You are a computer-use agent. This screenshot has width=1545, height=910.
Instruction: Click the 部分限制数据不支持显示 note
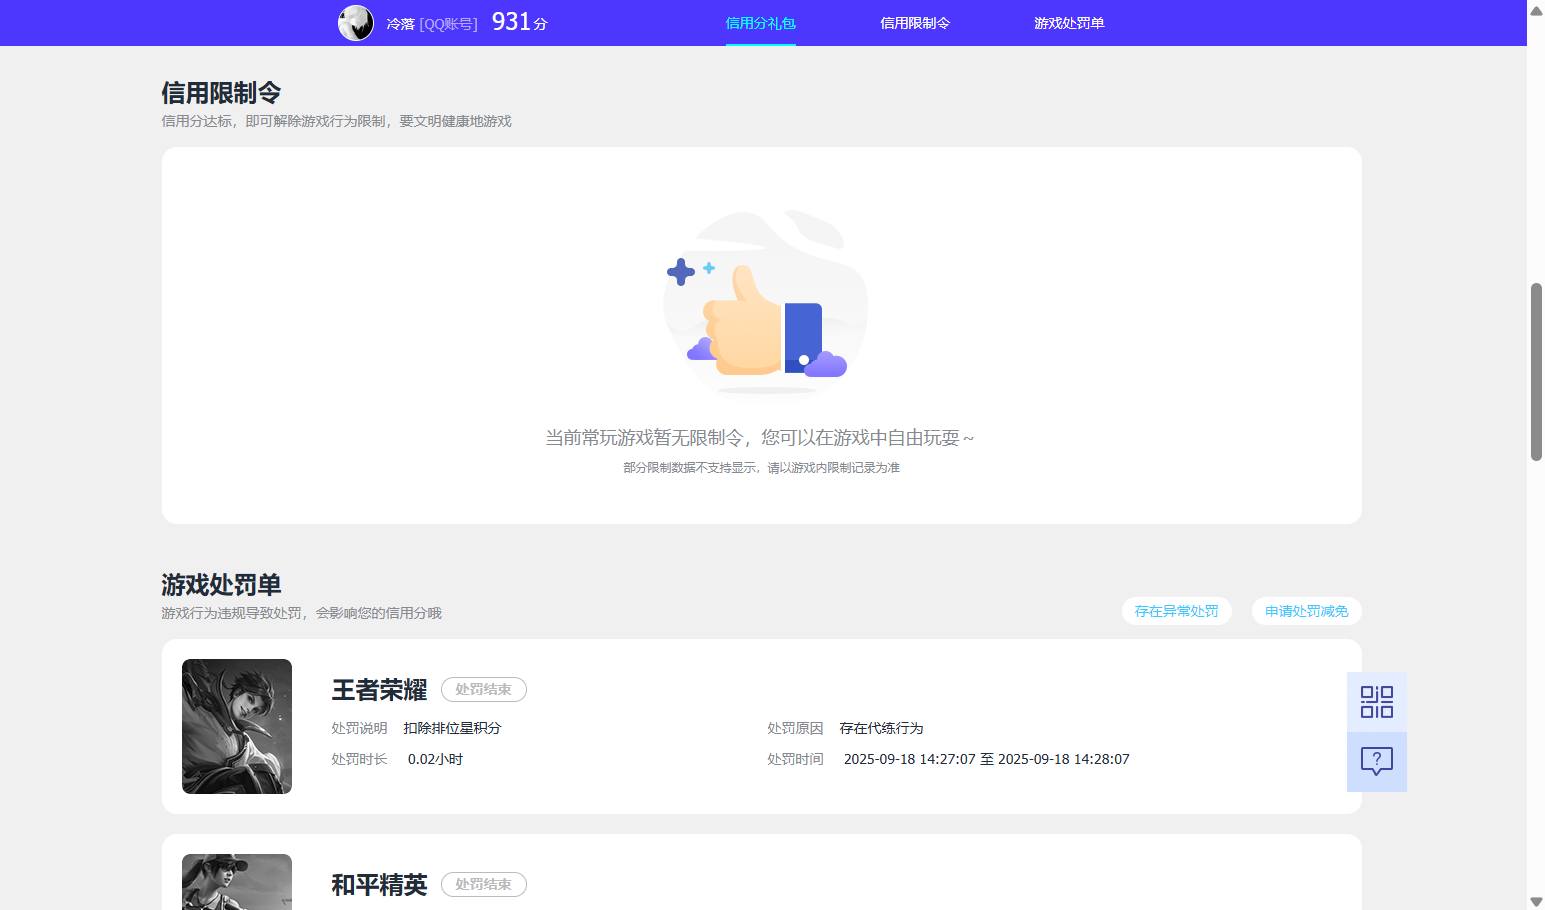click(761, 468)
